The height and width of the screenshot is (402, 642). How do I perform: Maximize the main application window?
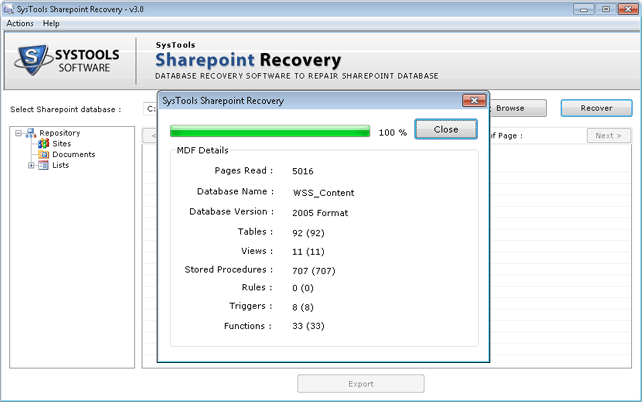coord(606,9)
